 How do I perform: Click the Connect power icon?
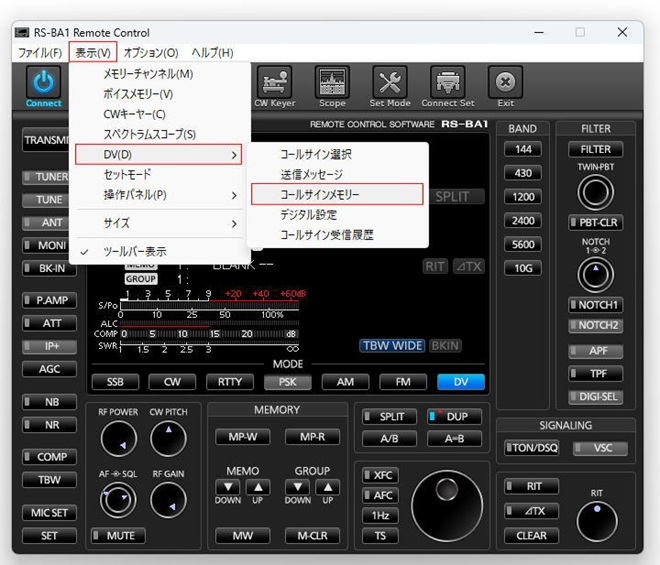43,84
